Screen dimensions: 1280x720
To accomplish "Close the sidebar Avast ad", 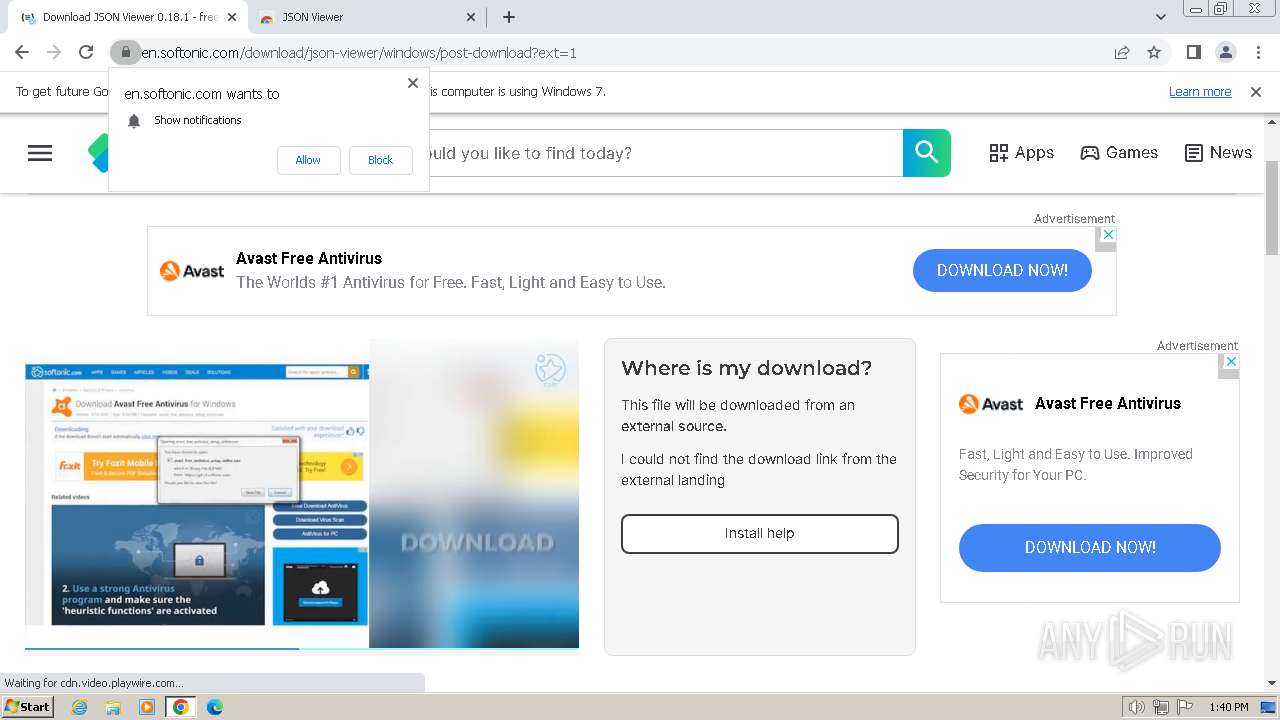I will click(x=1232, y=361).
